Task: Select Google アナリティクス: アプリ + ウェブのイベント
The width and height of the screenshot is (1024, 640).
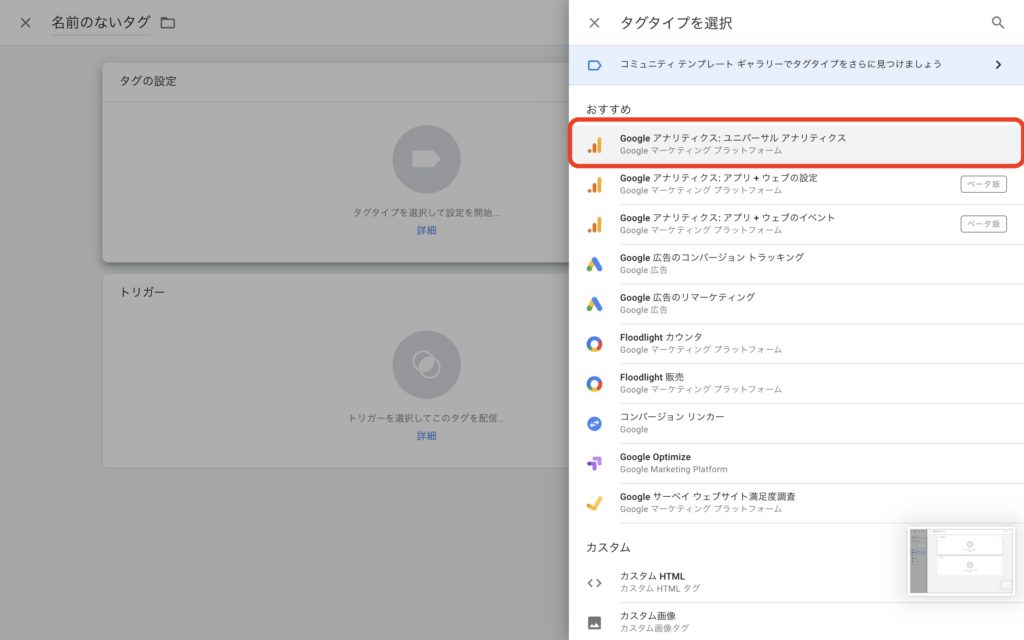Action: point(796,224)
